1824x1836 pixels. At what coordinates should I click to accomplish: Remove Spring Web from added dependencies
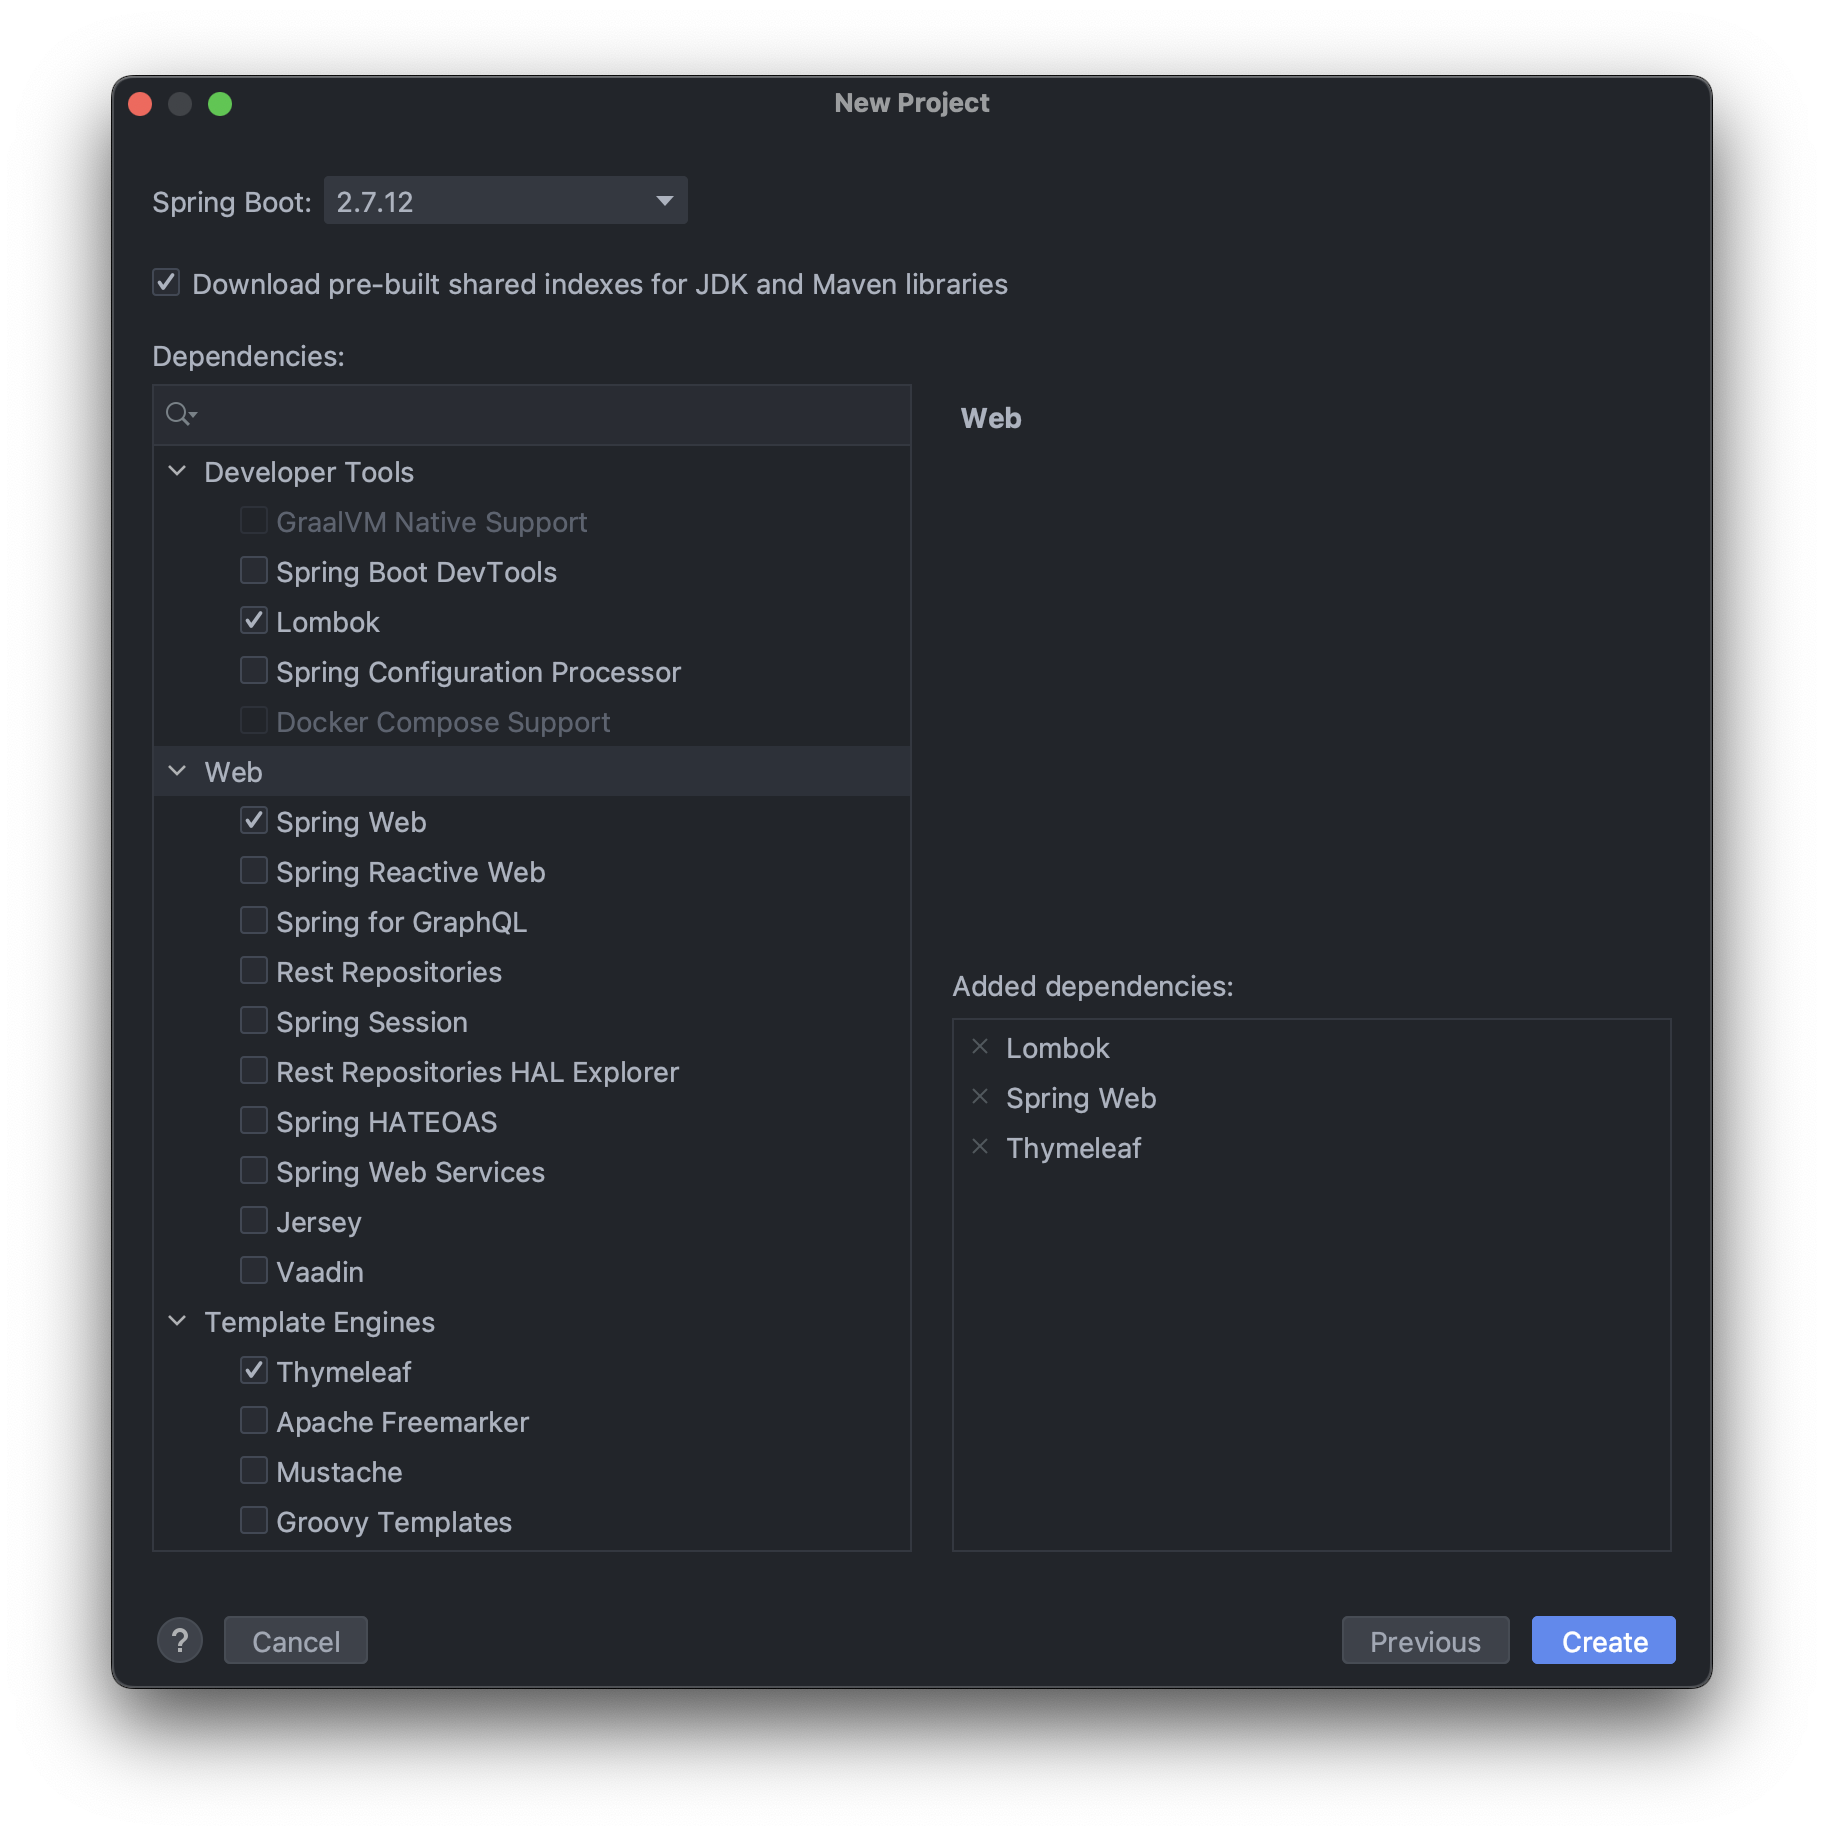tap(980, 1097)
